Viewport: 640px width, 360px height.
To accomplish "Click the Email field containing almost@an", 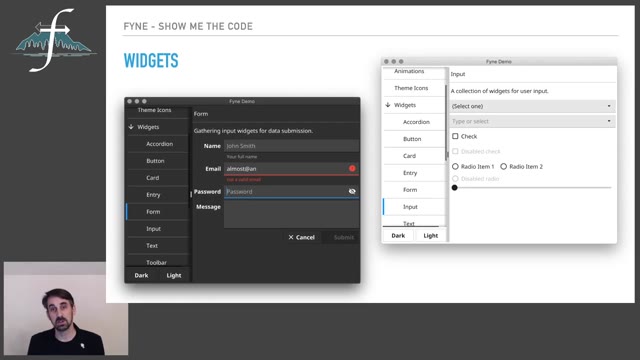I will [x=291, y=169].
